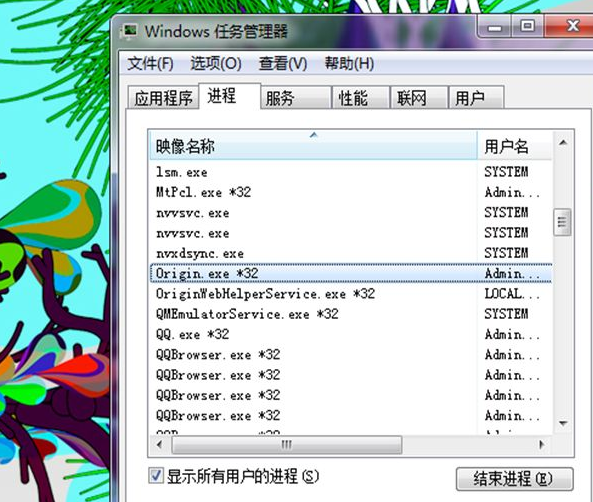The image size is (593, 502).
Task: Switch to the 服务 tab
Action: [296, 98]
